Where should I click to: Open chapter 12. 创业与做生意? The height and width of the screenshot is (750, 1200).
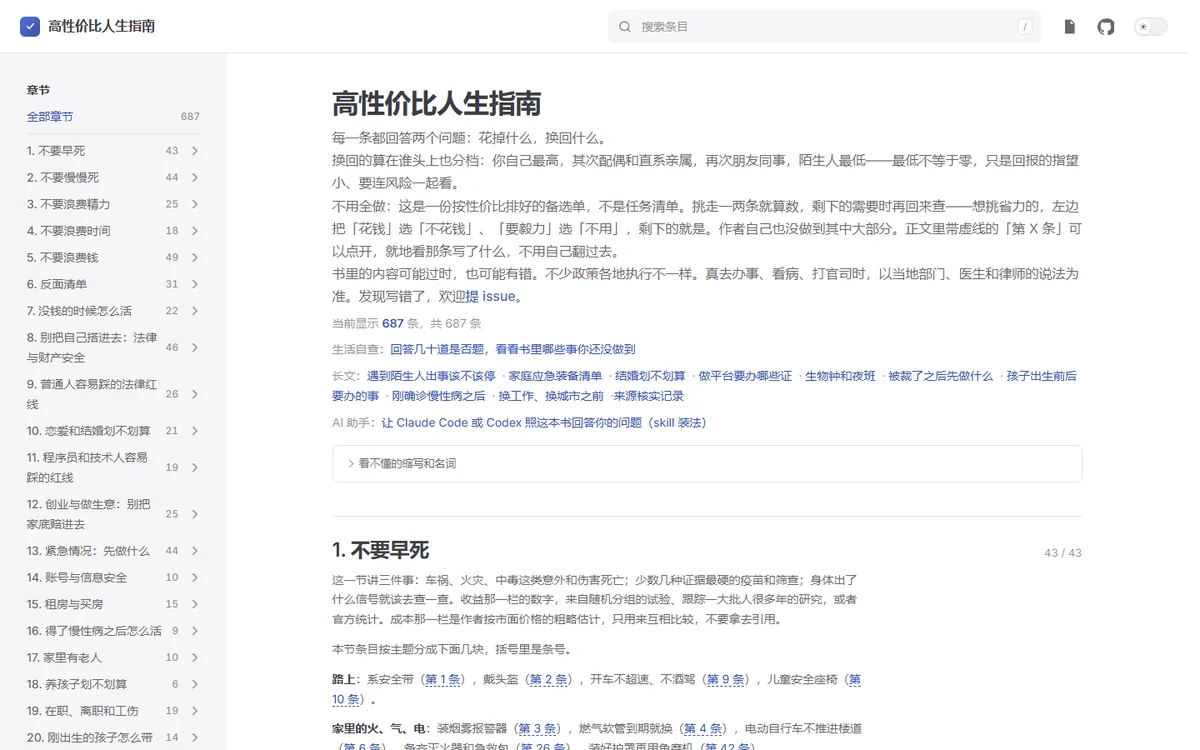click(x=89, y=514)
